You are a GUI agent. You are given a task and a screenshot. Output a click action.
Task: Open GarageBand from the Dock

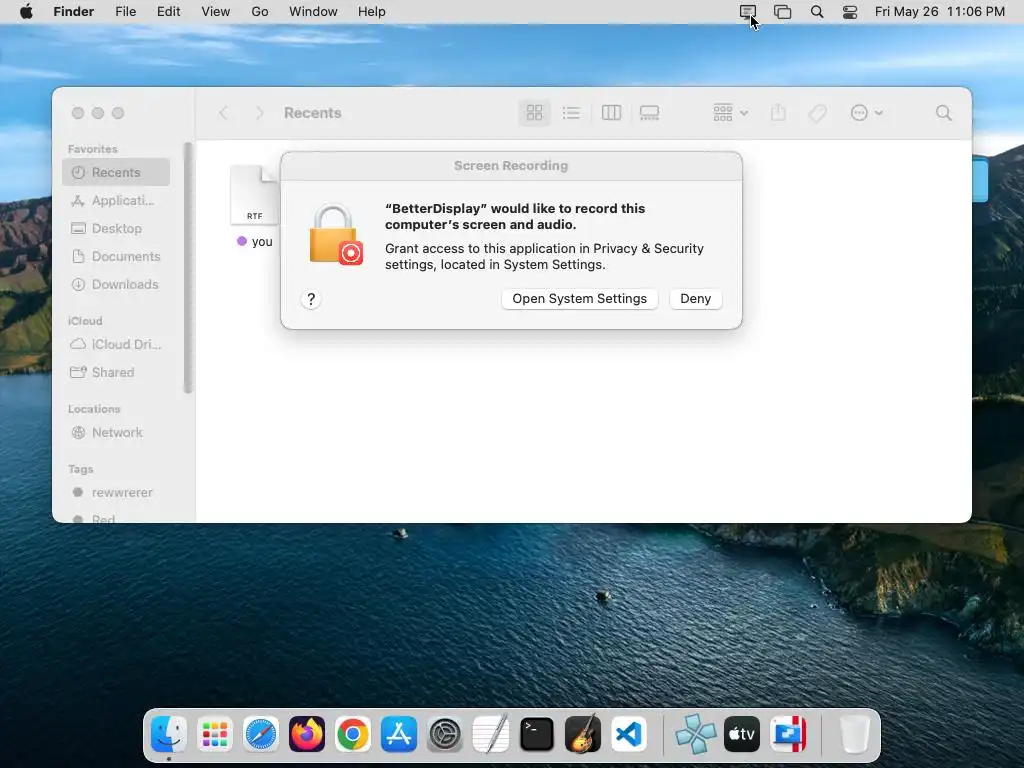pyautogui.click(x=583, y=734)
